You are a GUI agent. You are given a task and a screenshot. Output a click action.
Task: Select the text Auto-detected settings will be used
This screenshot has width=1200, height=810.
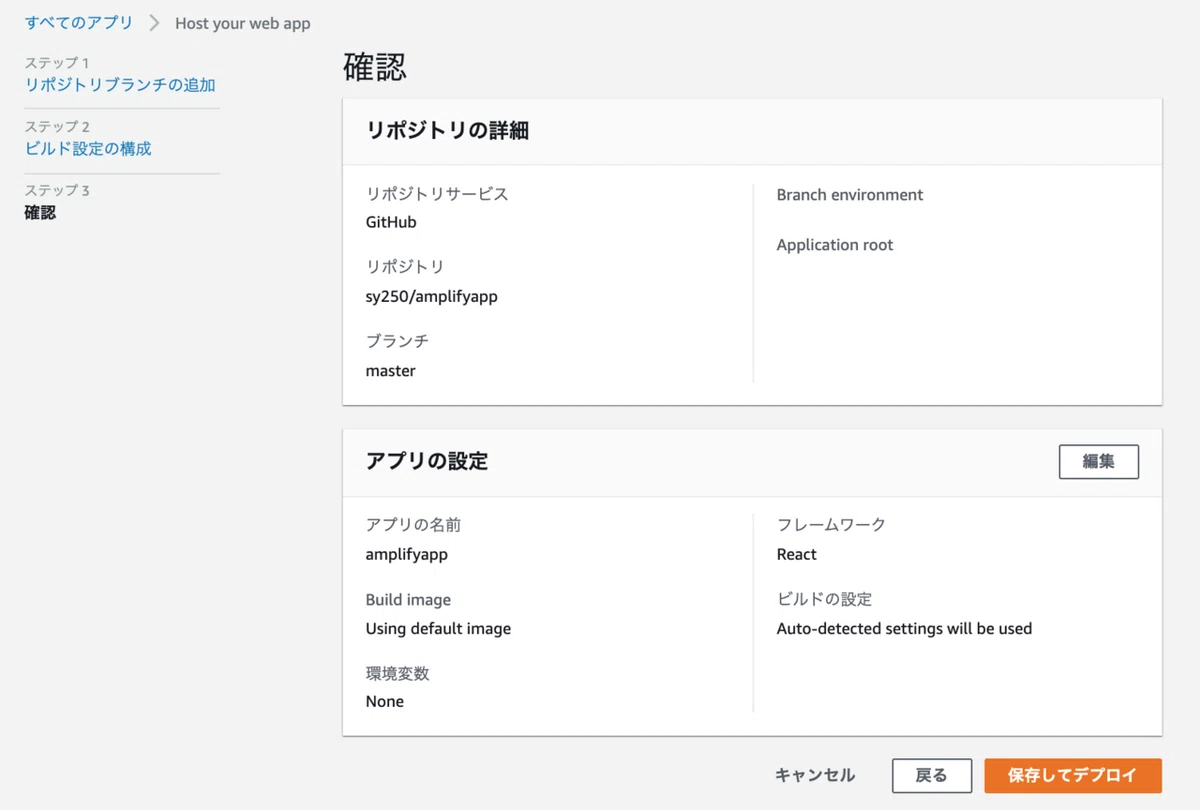904,629
